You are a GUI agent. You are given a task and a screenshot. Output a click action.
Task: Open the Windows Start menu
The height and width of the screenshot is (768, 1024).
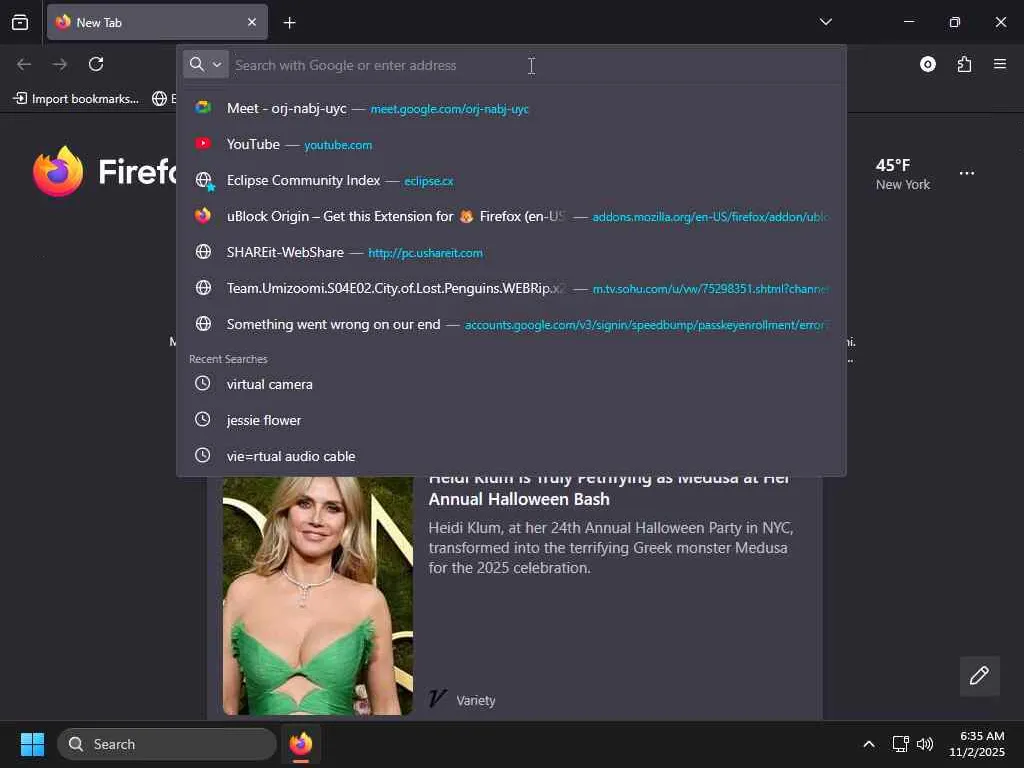(32, 744)
